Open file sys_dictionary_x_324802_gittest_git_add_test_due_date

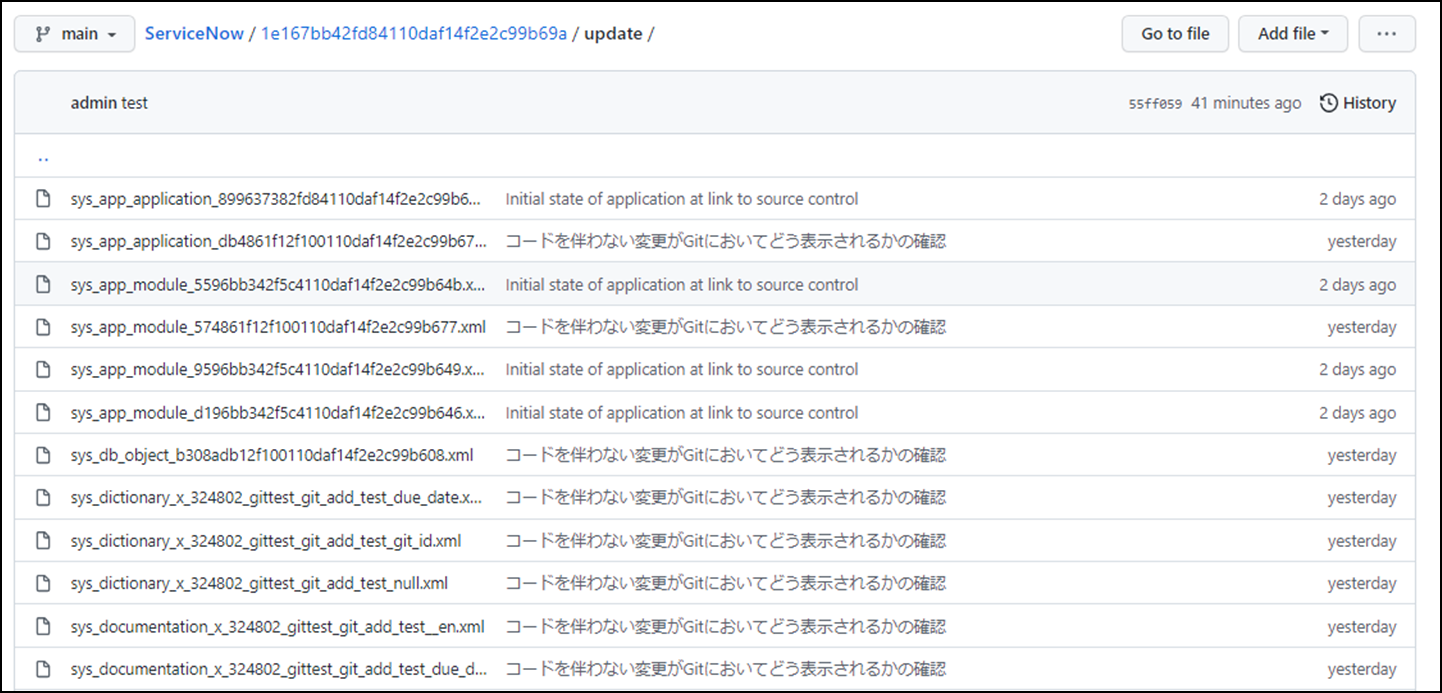[x=278, y=497]
